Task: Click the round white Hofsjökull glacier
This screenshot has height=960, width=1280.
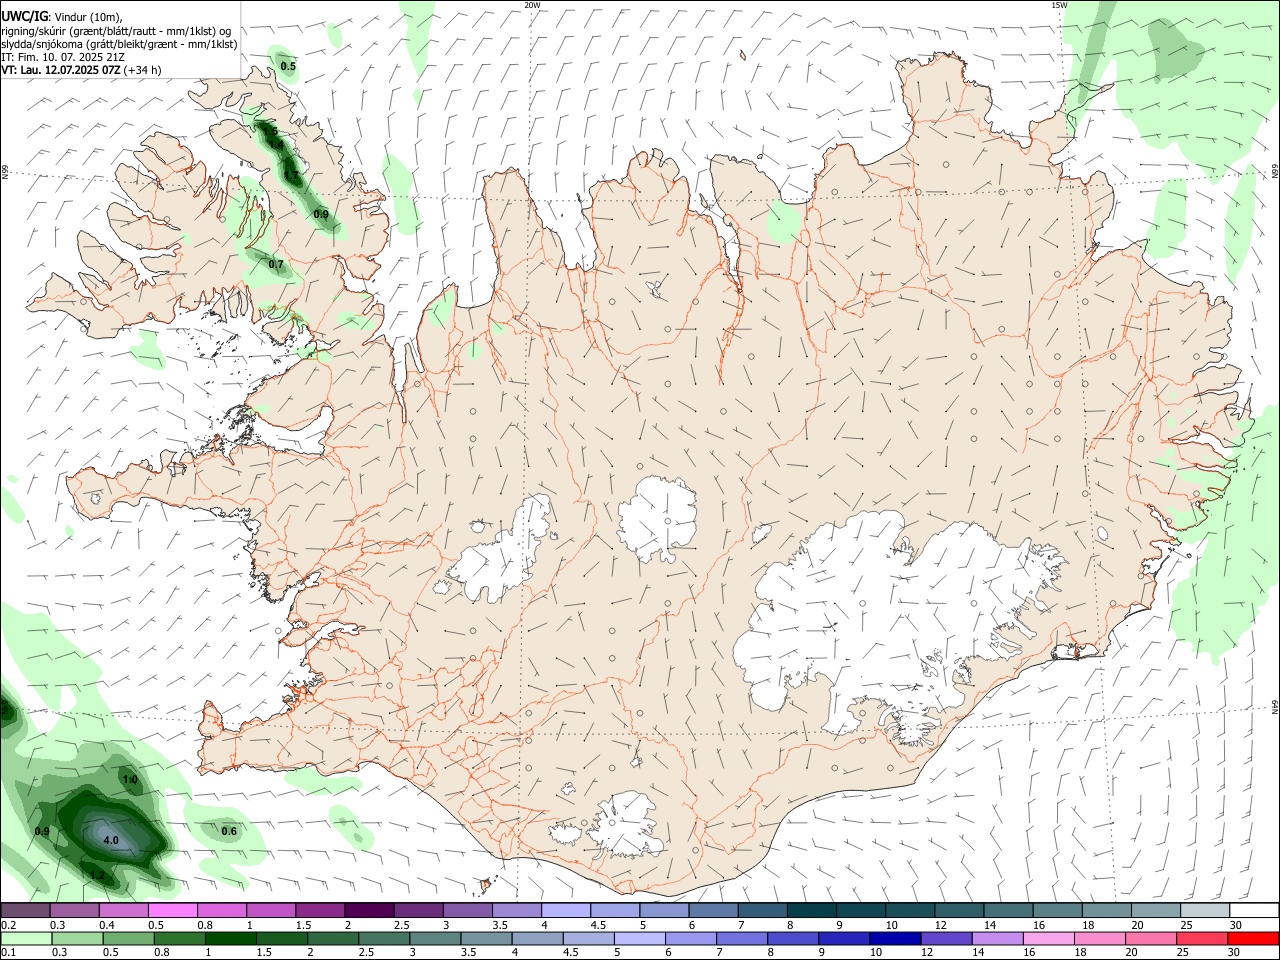Action: (658, 520)
